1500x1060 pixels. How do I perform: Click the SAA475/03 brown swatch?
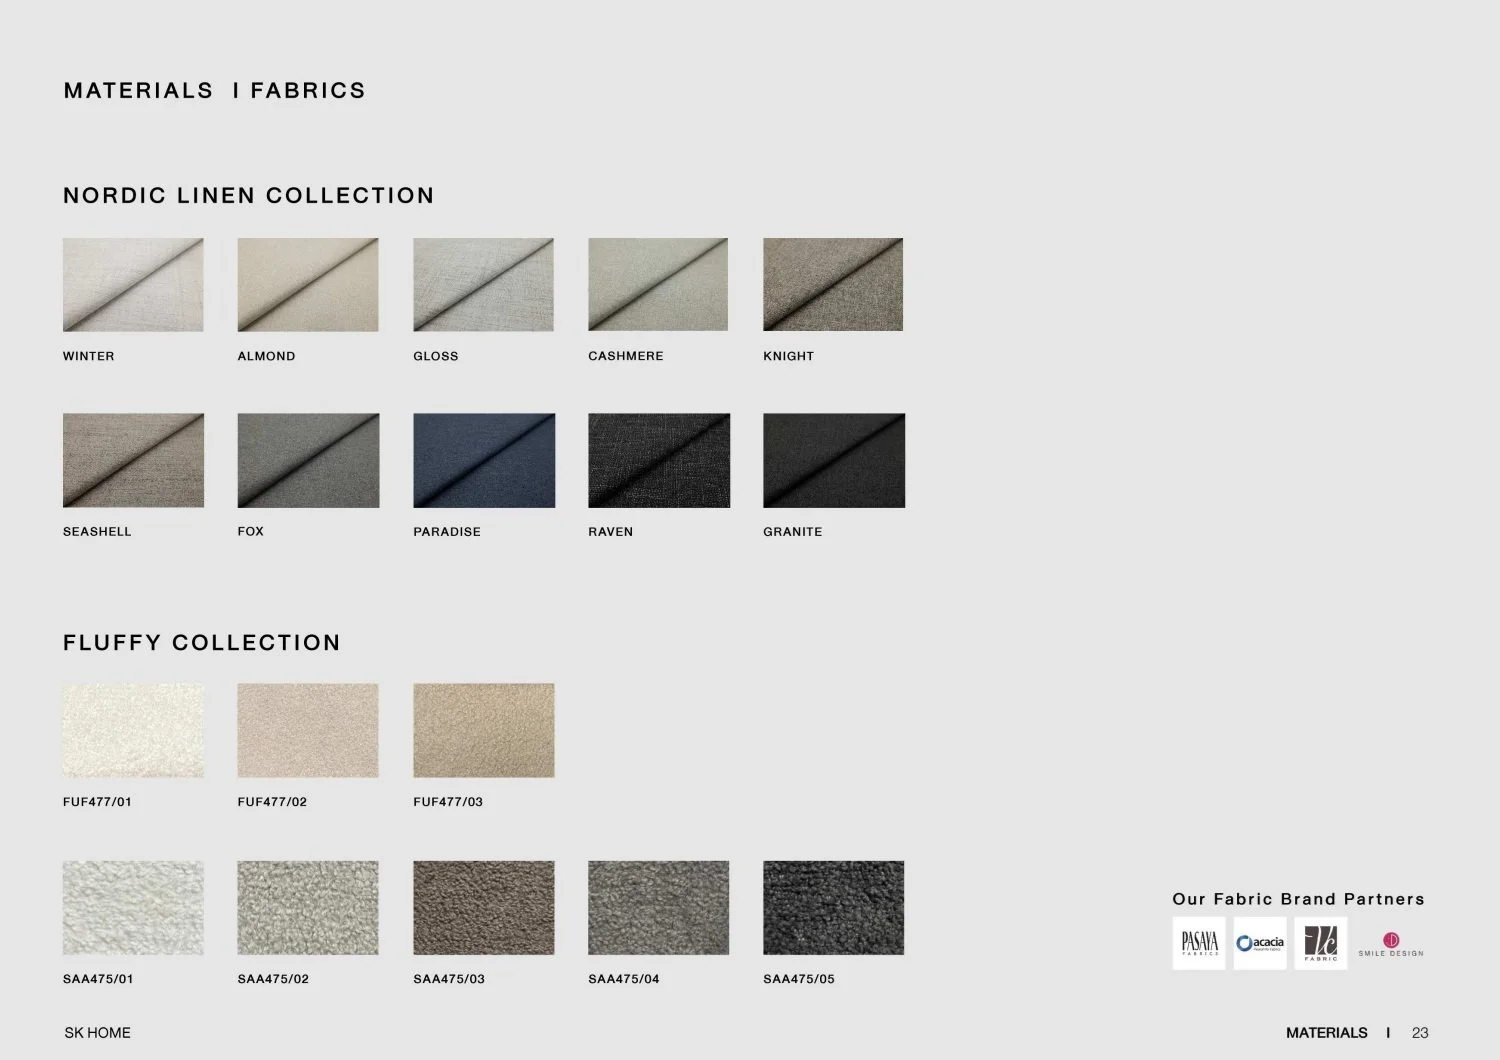[484, 908]
